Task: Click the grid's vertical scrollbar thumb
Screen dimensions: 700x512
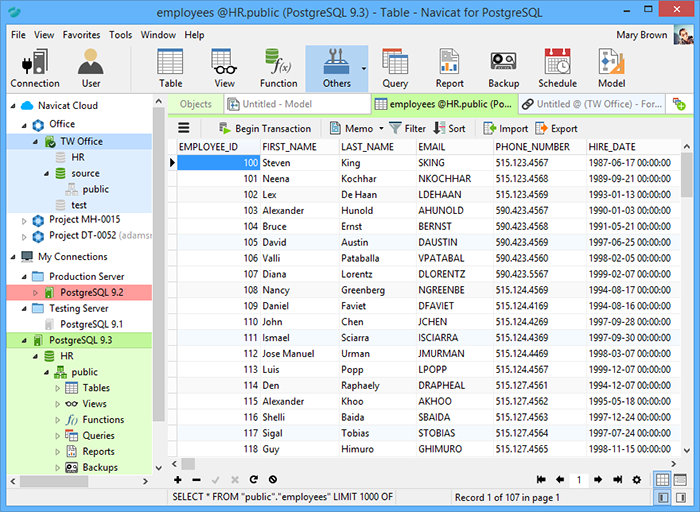Action: tap(687, 175)
